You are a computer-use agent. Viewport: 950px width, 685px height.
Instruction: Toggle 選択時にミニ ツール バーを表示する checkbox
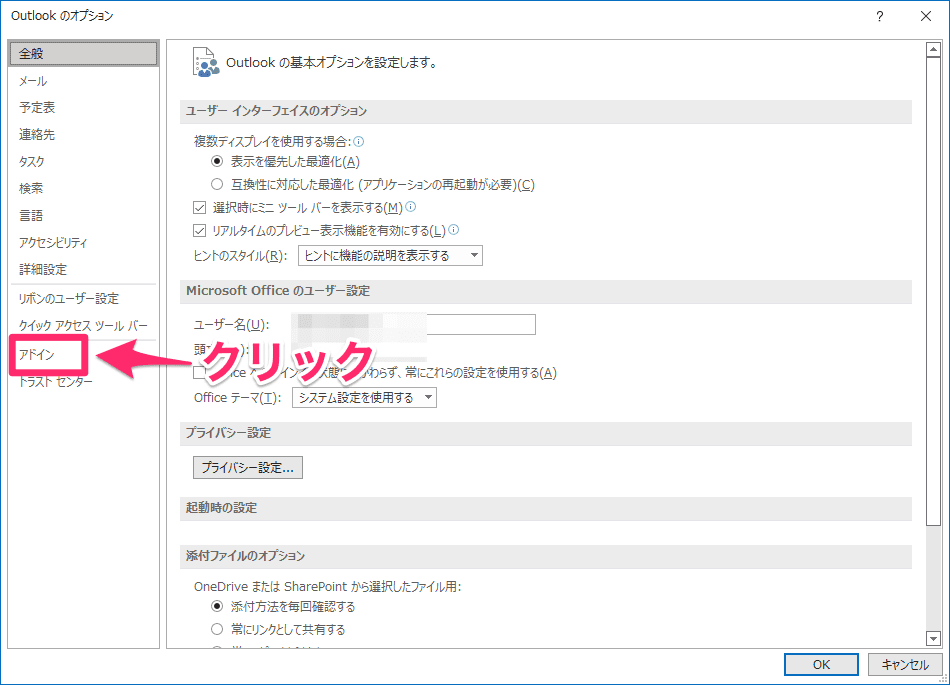(x=199, y=208)
